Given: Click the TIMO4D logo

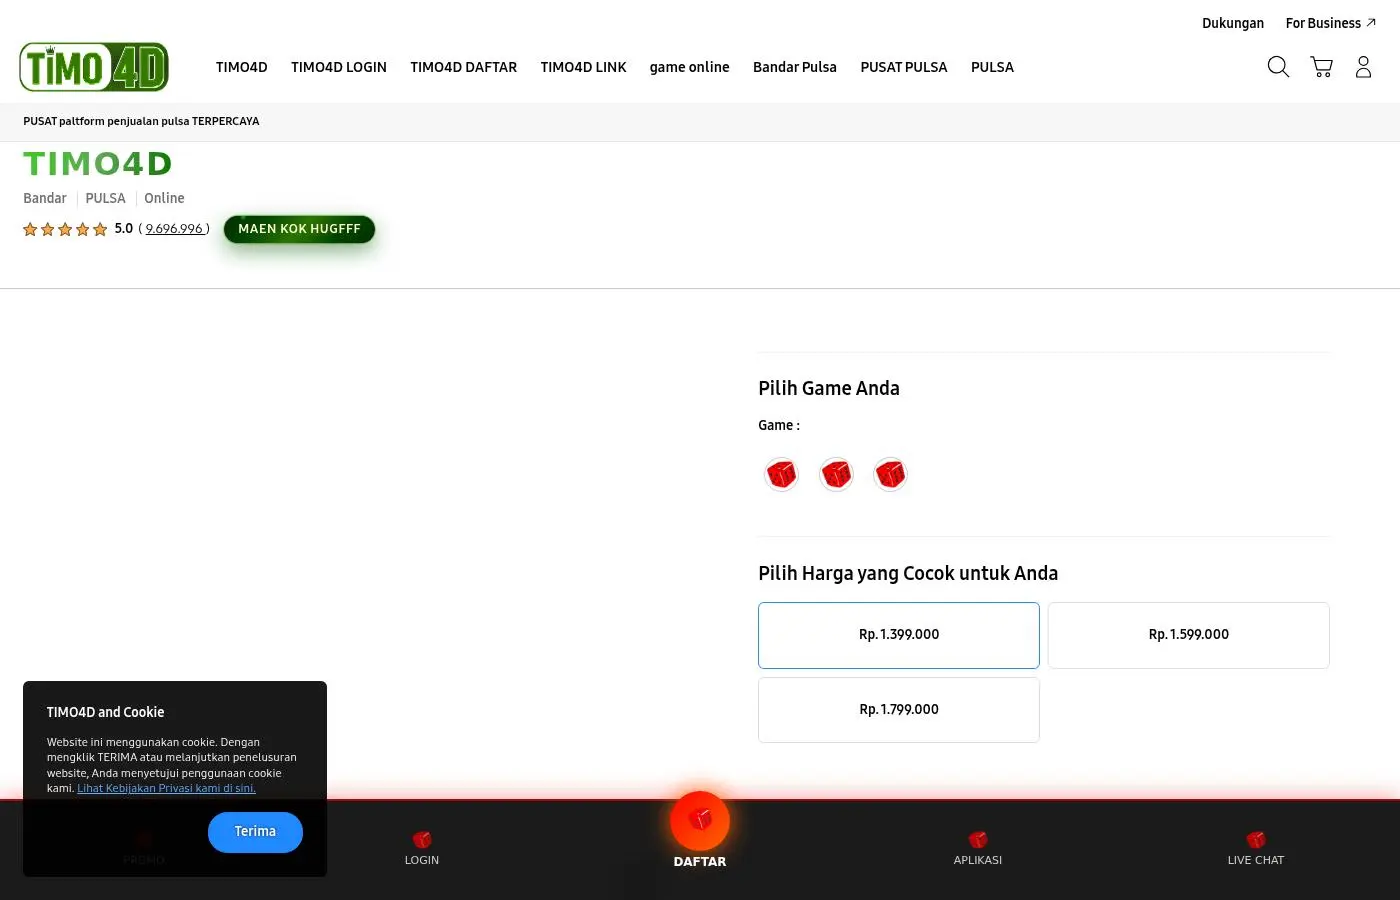Looking at the screenshot, I should pos(94,67).
